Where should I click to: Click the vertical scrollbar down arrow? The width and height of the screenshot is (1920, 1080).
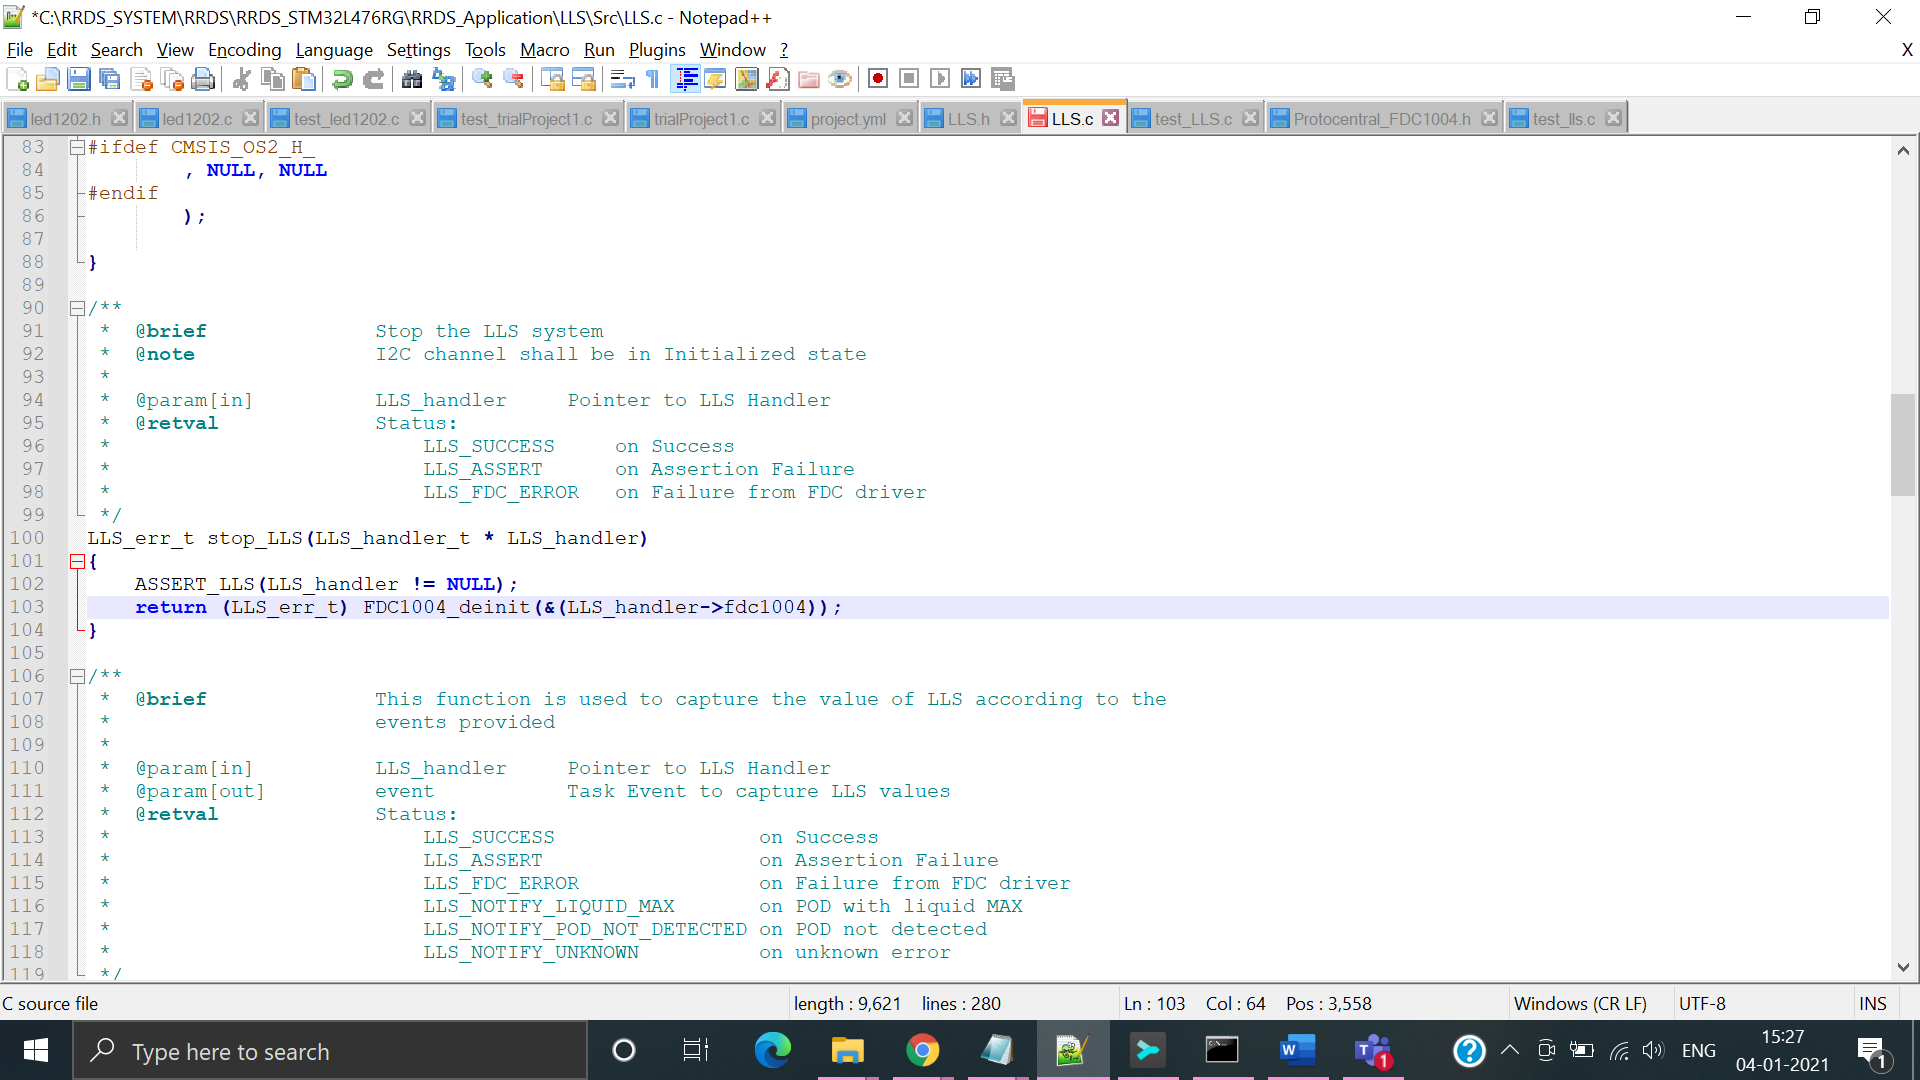1902,967
